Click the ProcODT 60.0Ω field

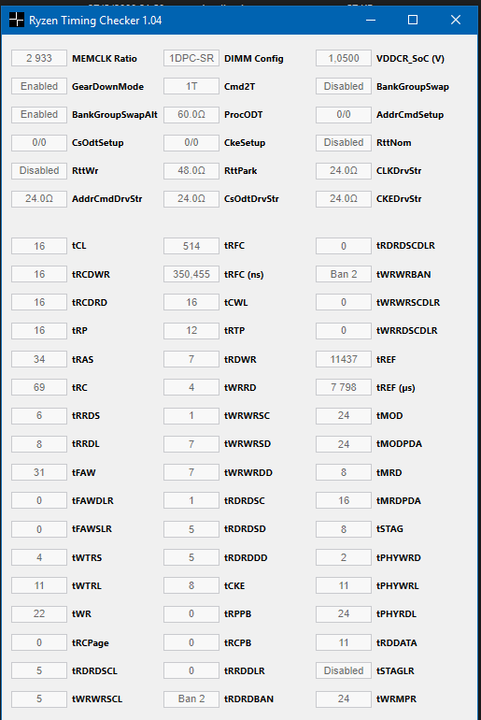tap(191, 114)
